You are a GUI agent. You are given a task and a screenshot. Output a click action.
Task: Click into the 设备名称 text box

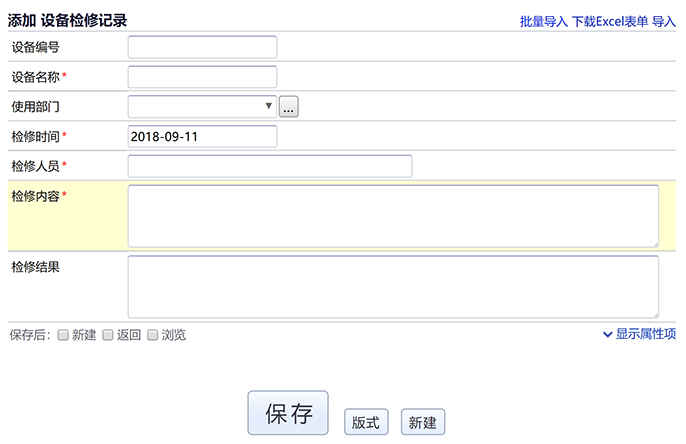(202, 76)
